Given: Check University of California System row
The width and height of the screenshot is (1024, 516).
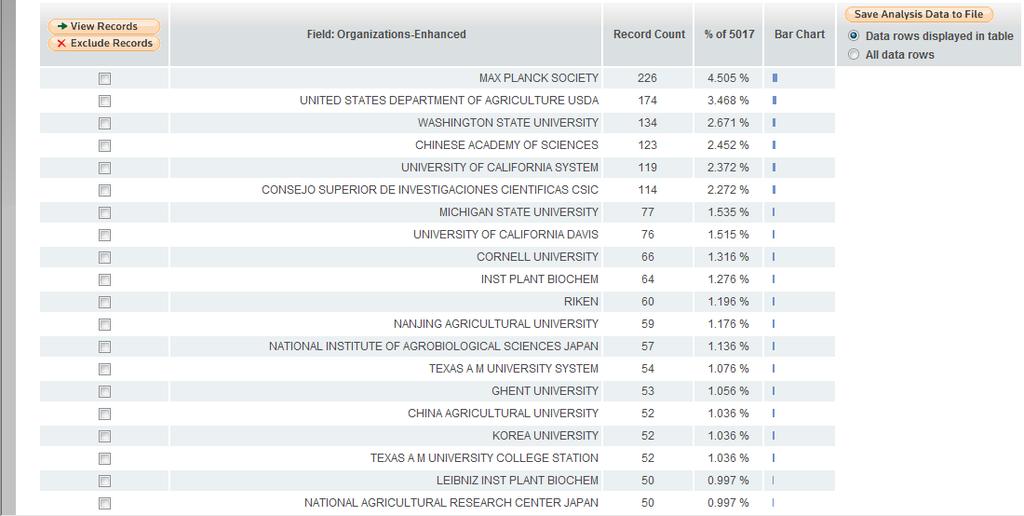Looking at the screenshot, I should tap(104, 168).
